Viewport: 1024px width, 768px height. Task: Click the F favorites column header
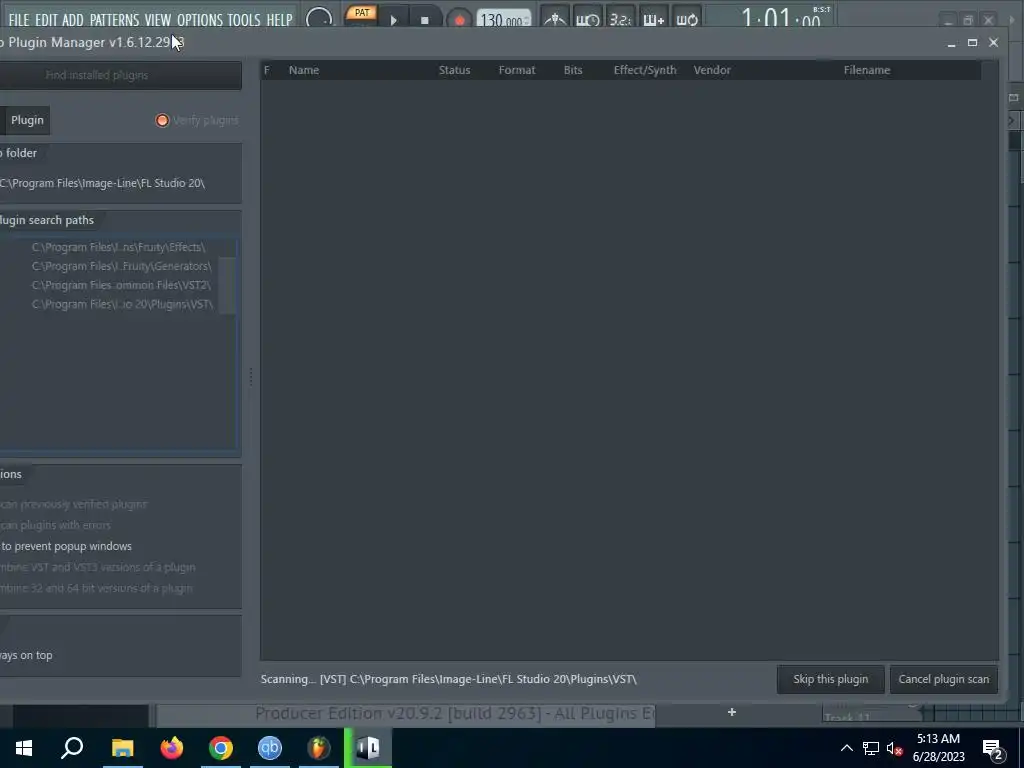point(266,70)
